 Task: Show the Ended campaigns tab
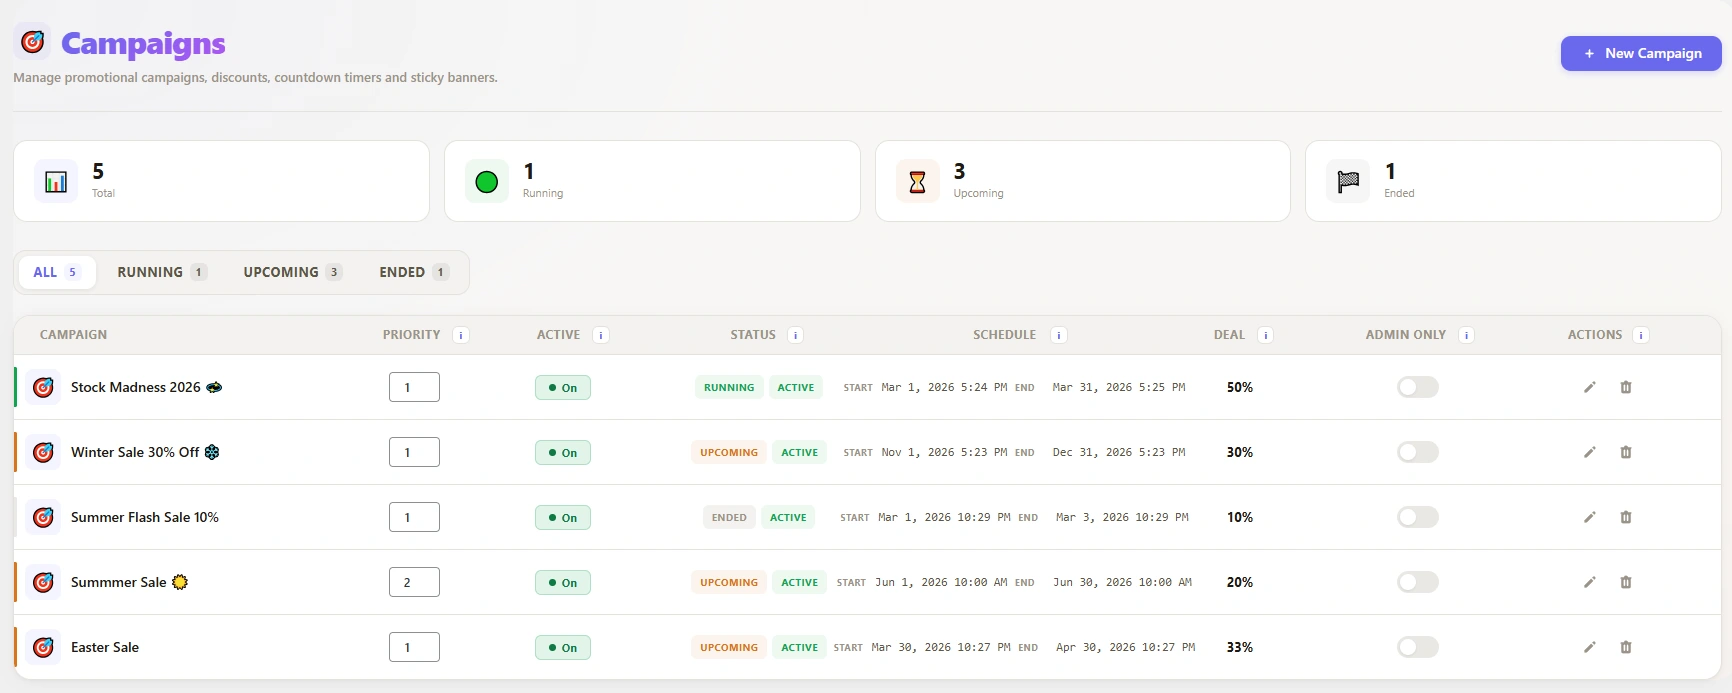(x=413, y=272)
